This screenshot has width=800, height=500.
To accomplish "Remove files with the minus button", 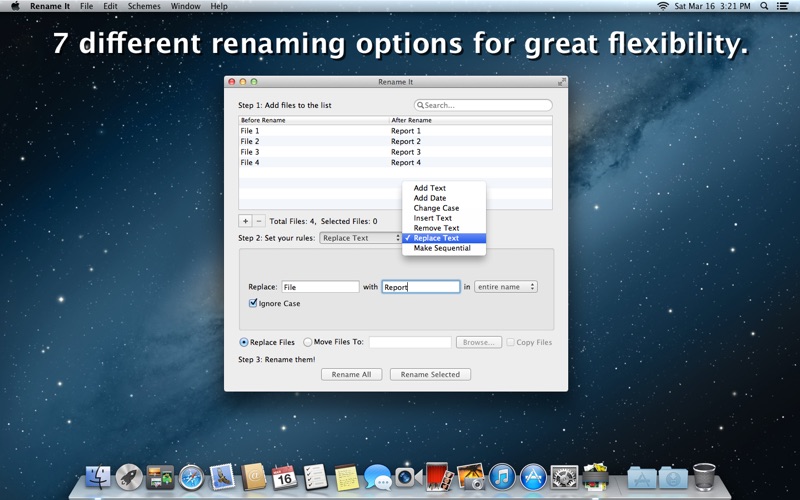I will [259, 221].
